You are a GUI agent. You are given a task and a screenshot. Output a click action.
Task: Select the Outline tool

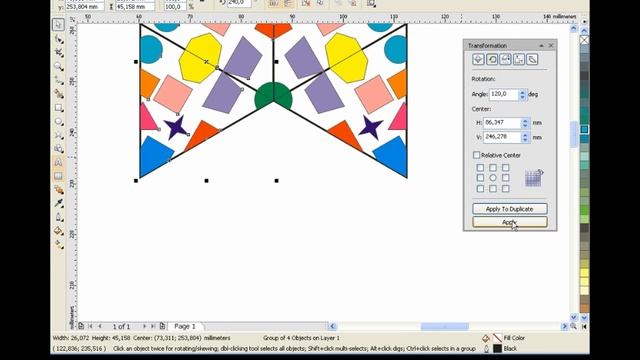point(59,217)
